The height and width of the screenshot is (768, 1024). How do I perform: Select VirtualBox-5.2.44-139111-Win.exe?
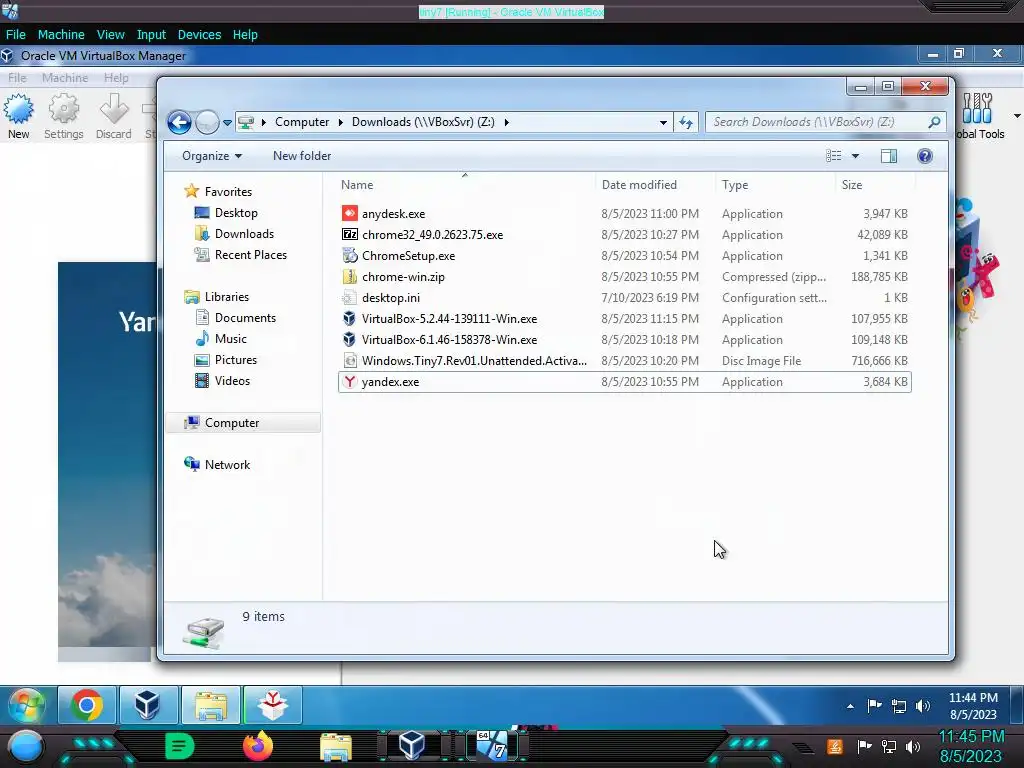[624, 319]
